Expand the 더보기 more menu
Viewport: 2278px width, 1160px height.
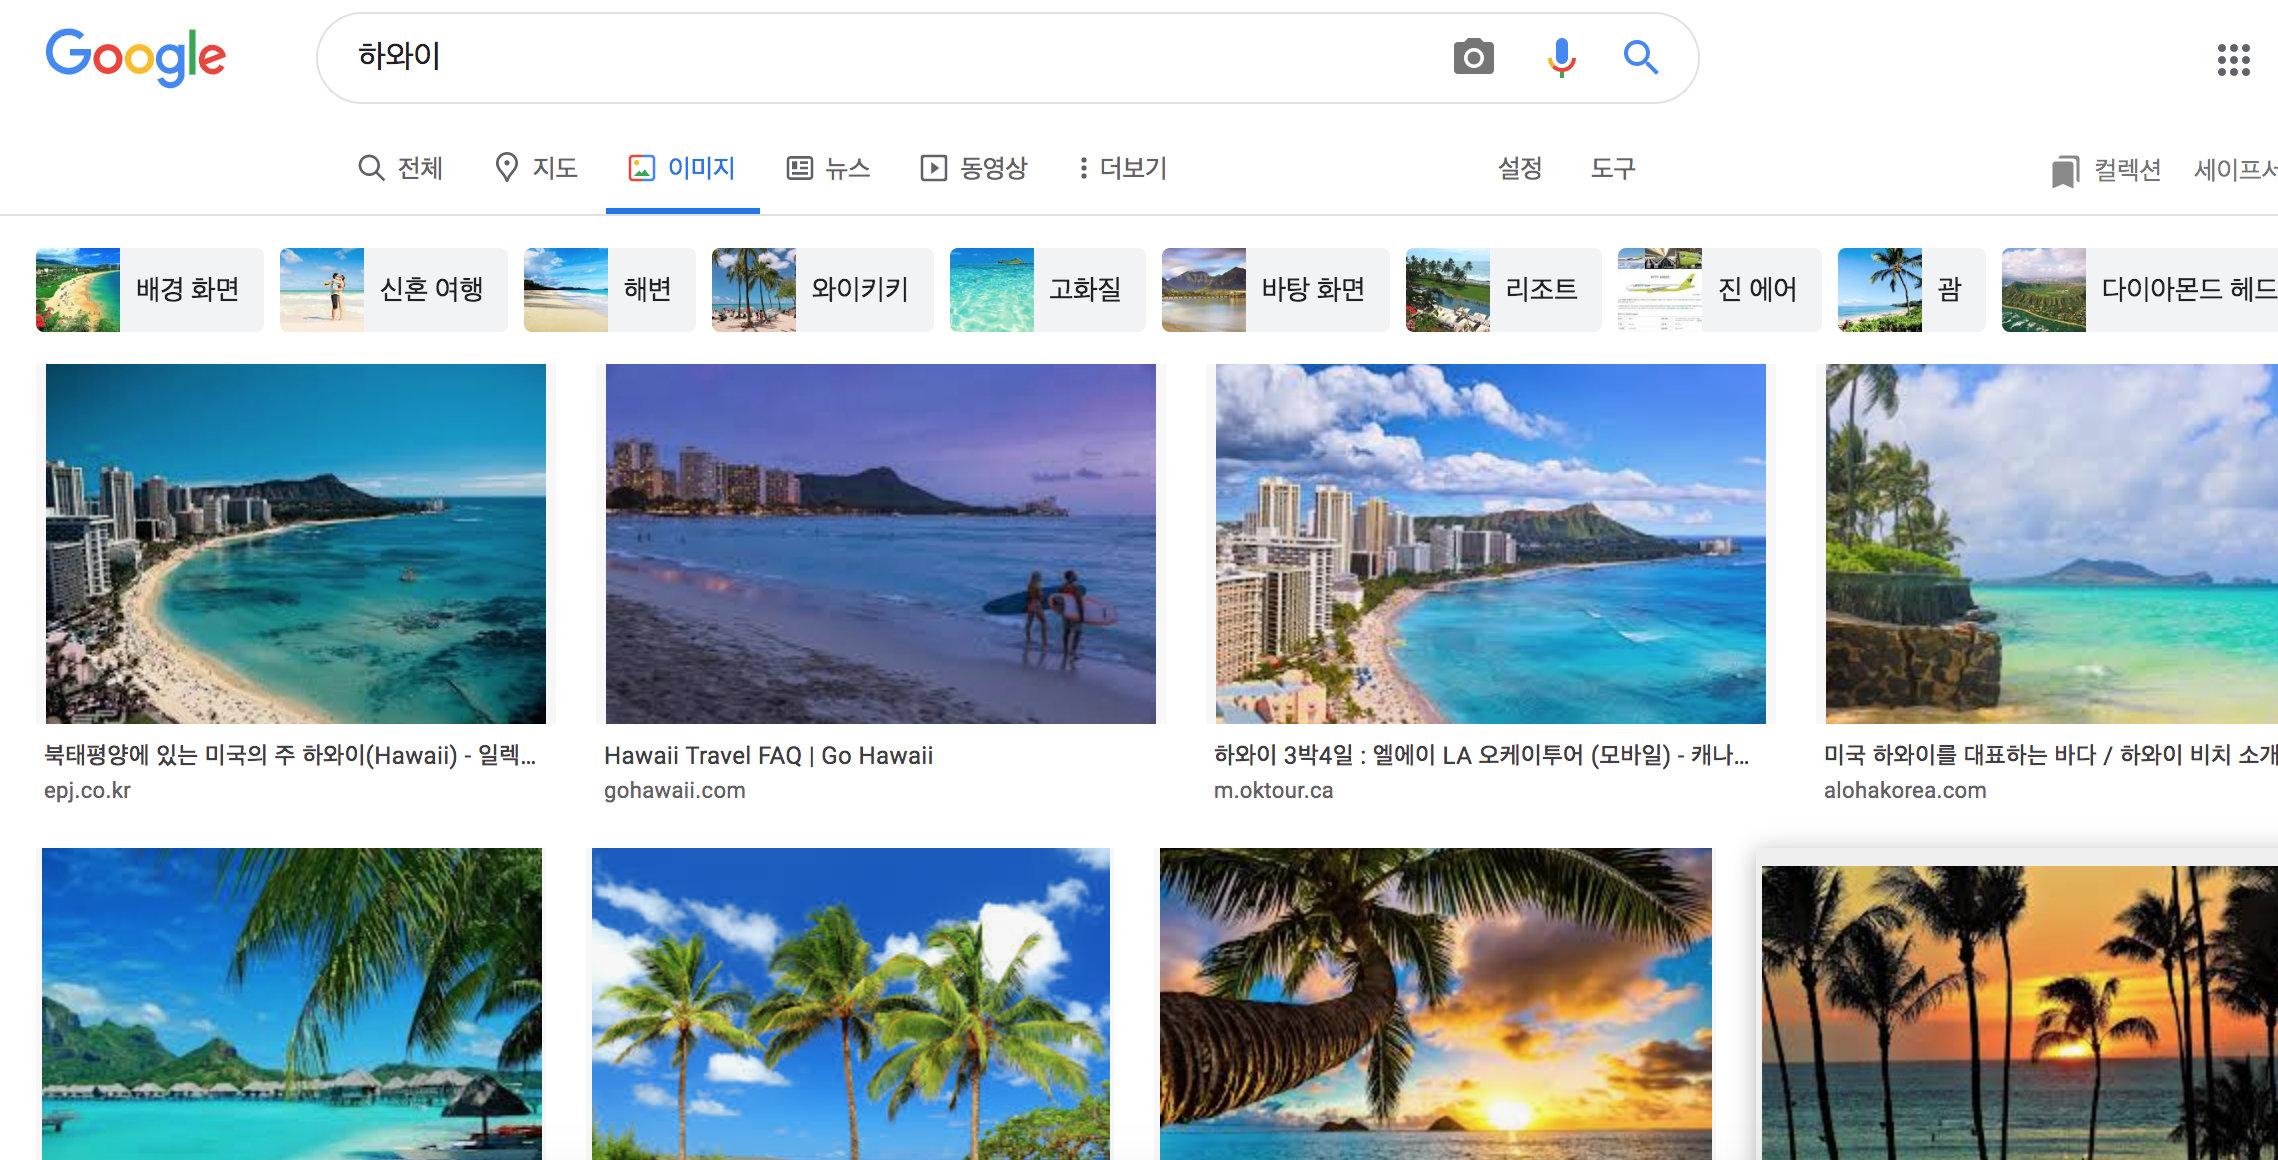pyautogui.click(x=1122, y=168)
